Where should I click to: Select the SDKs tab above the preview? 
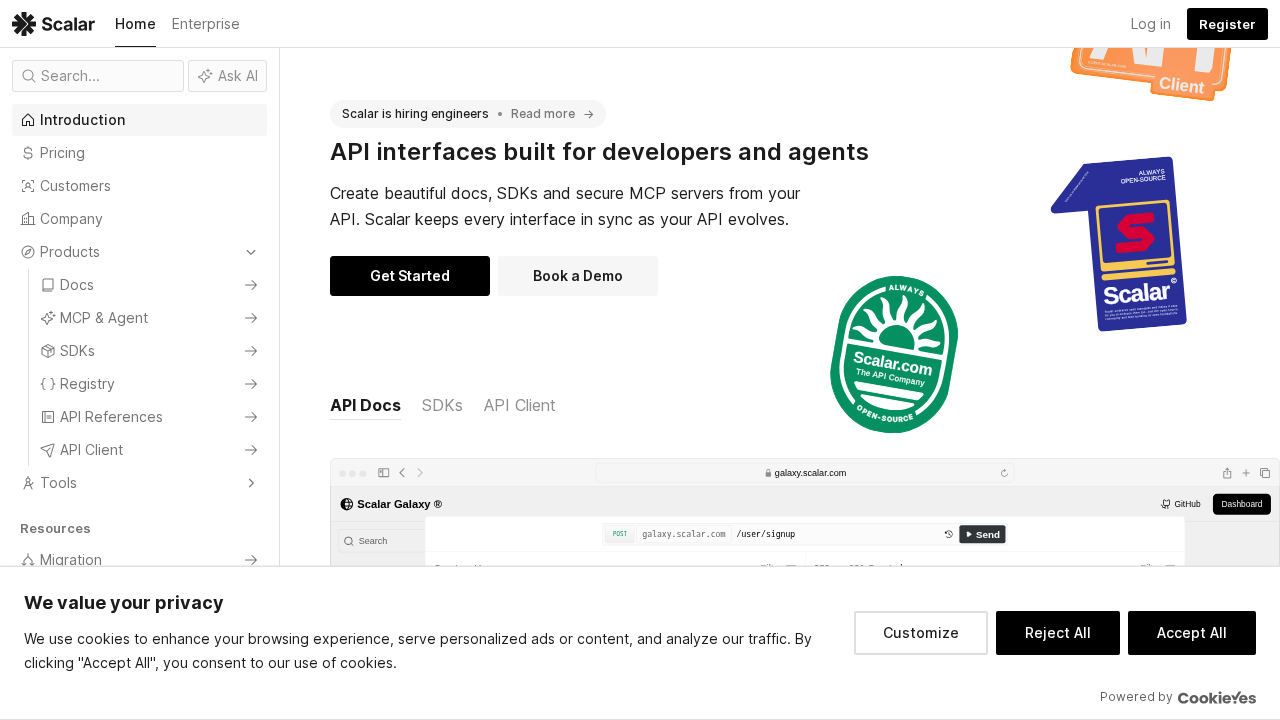pyautogui.click(x=442, y=405)
